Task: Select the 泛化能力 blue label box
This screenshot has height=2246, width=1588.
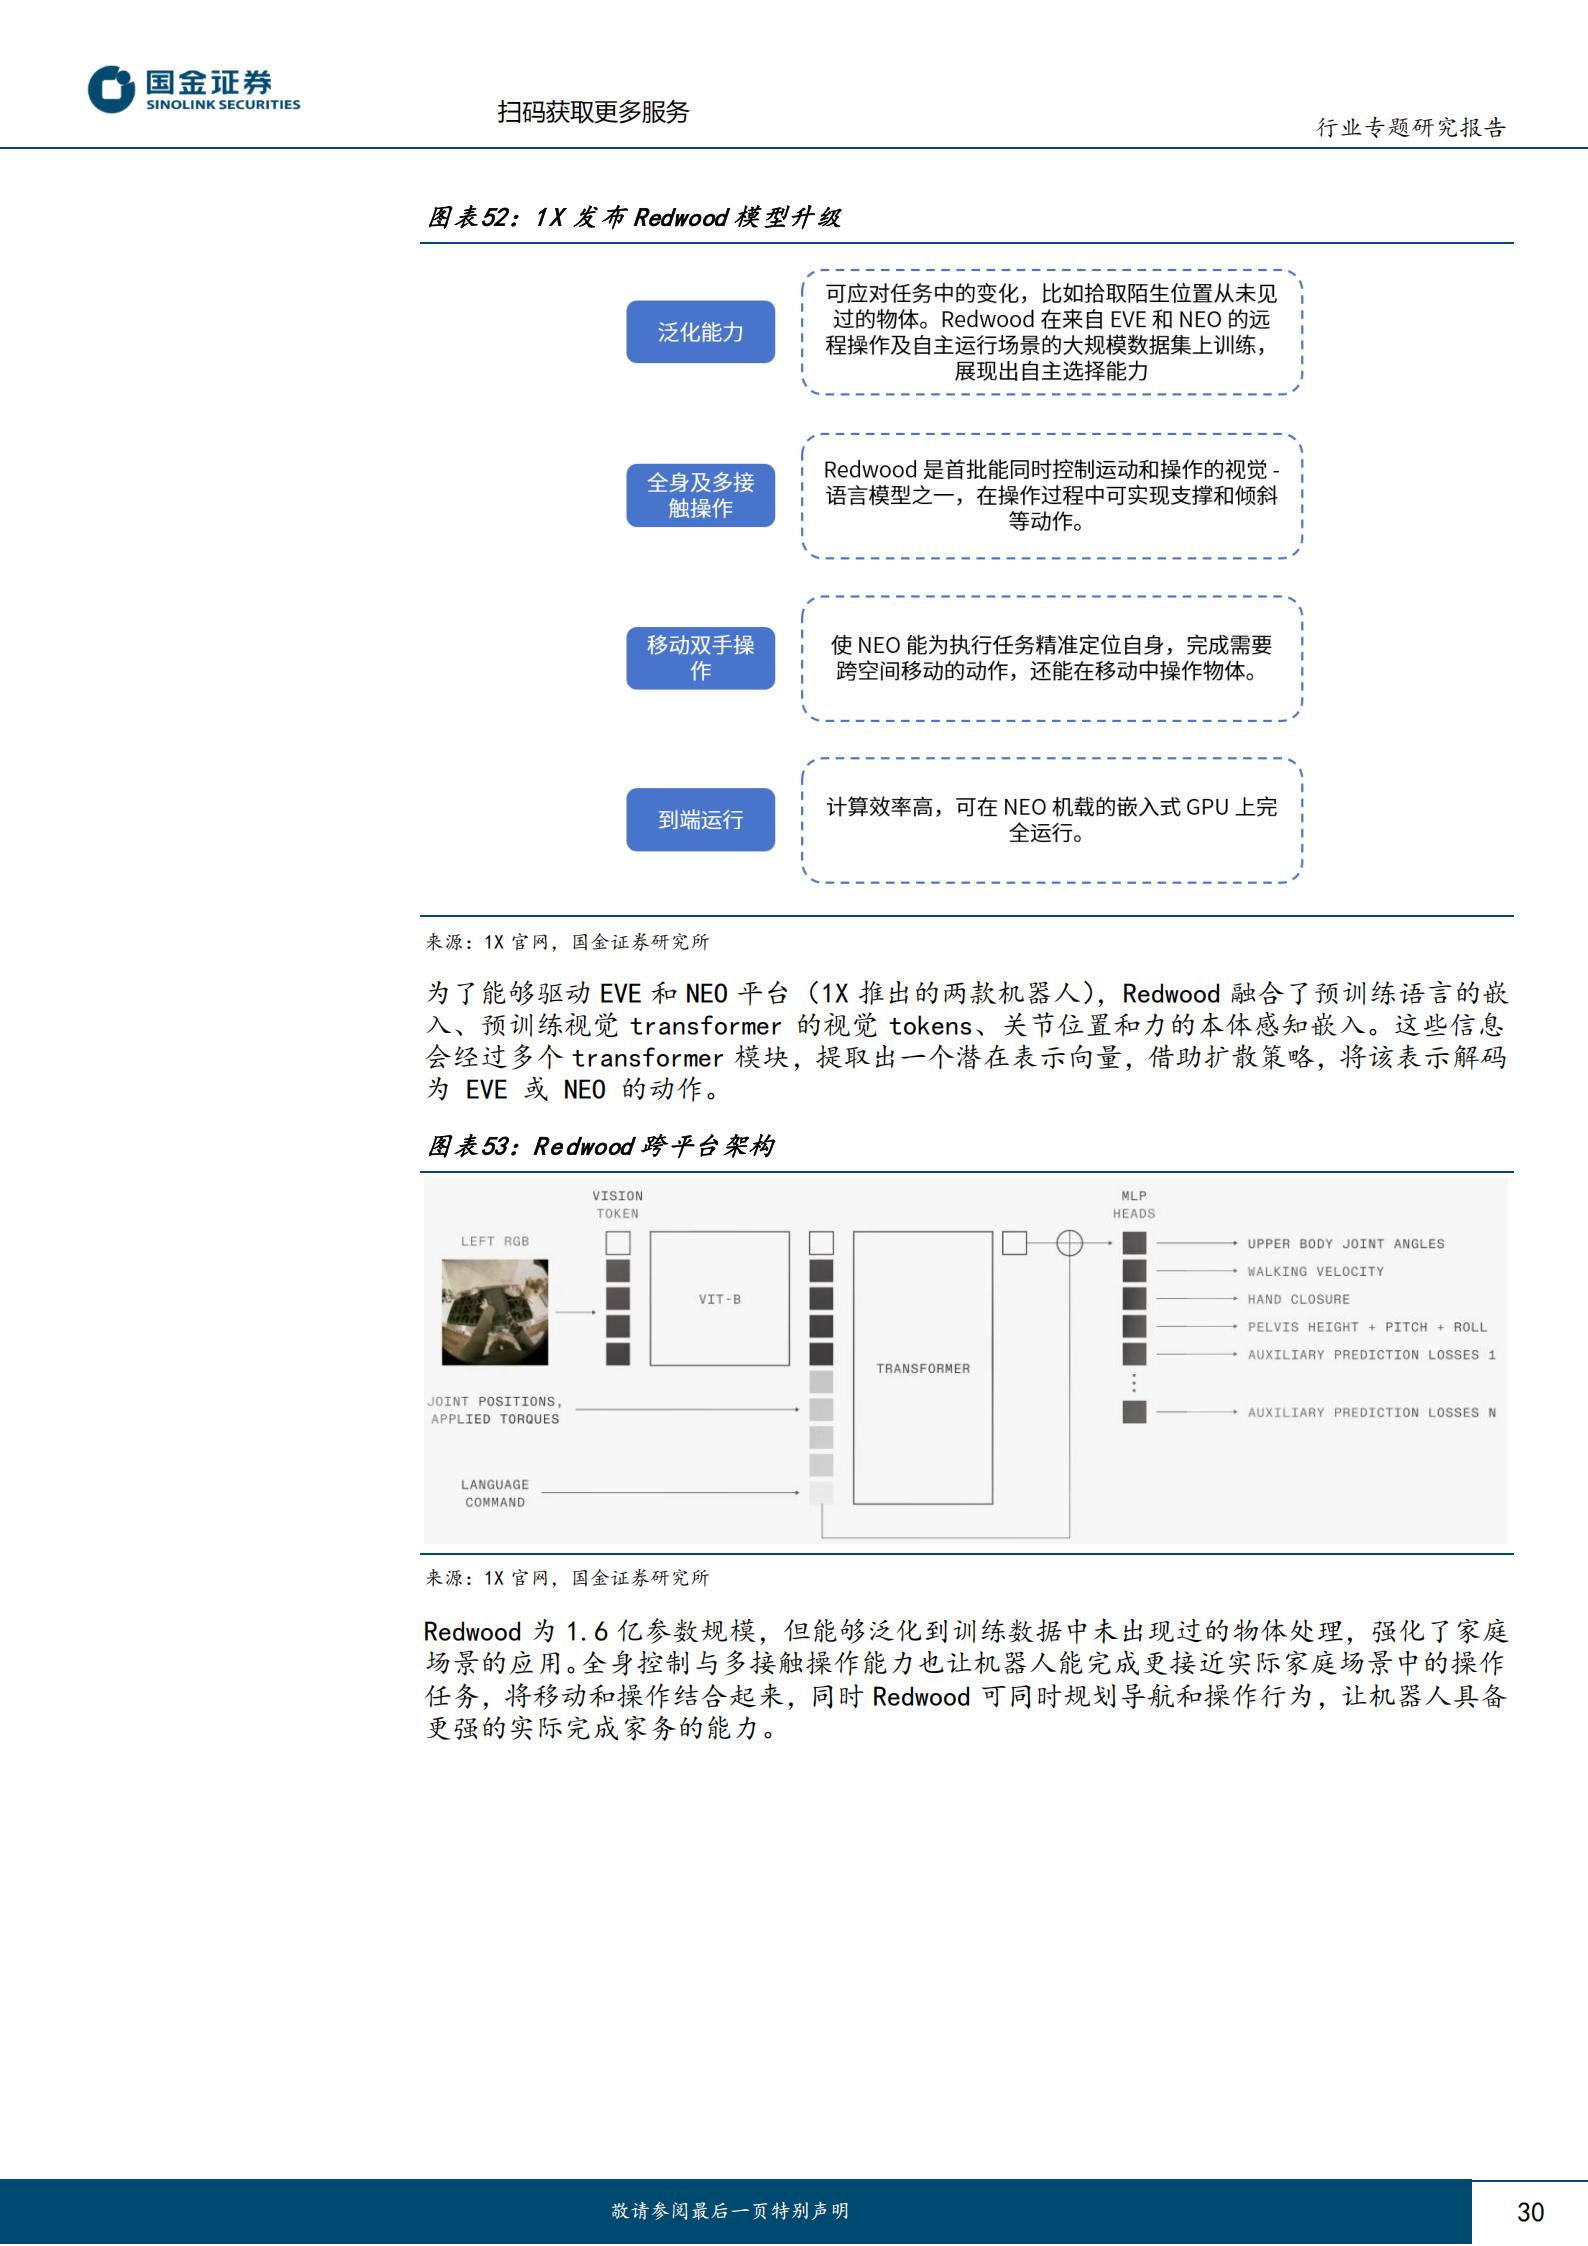Action: coord(700,332)
